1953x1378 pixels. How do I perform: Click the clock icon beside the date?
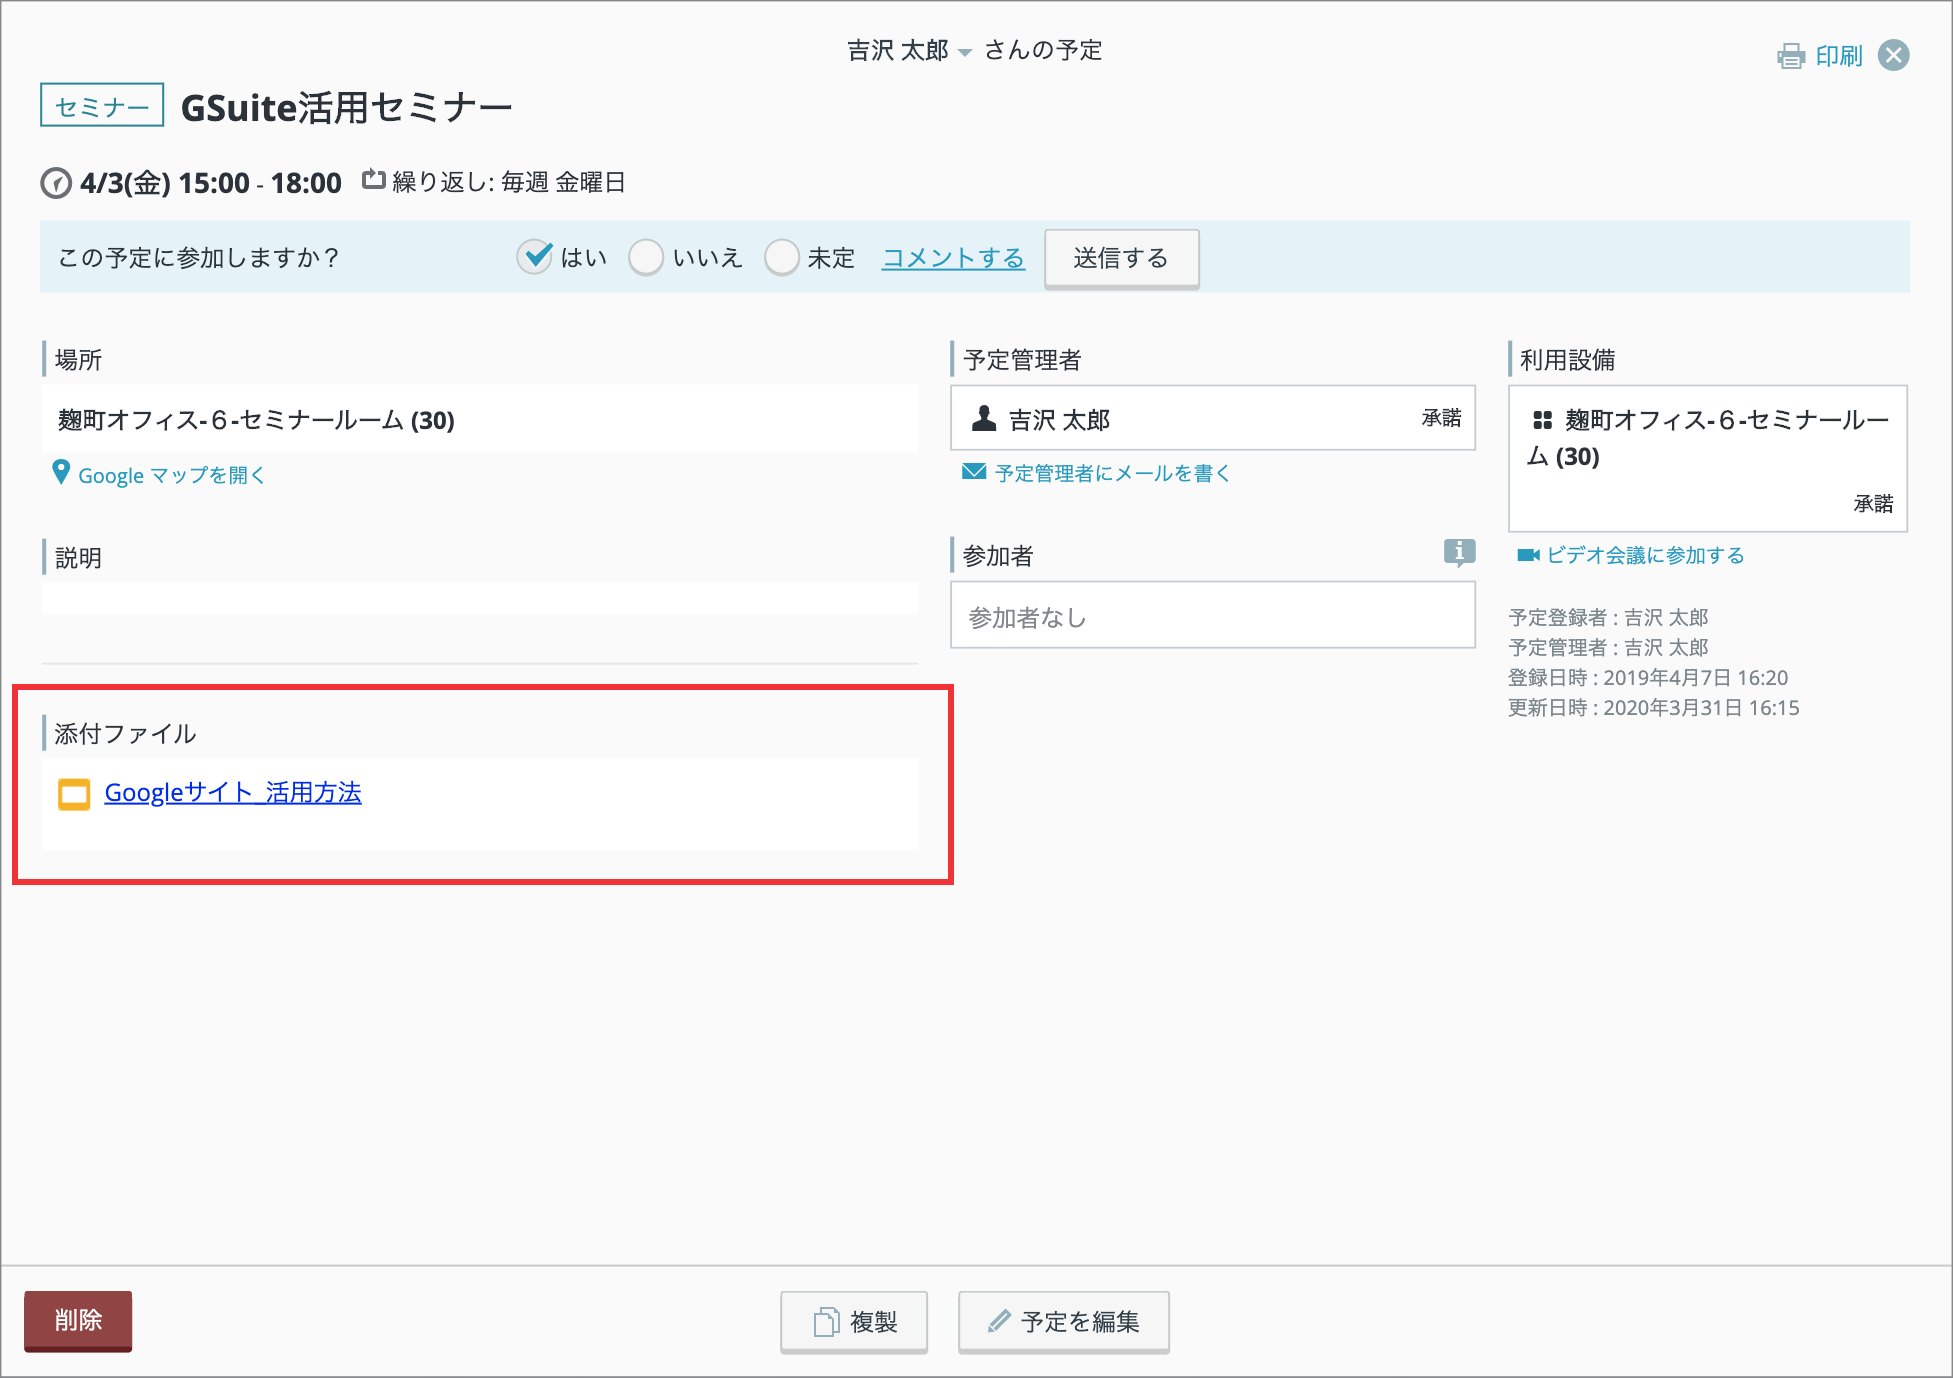(x=56, y=184)
